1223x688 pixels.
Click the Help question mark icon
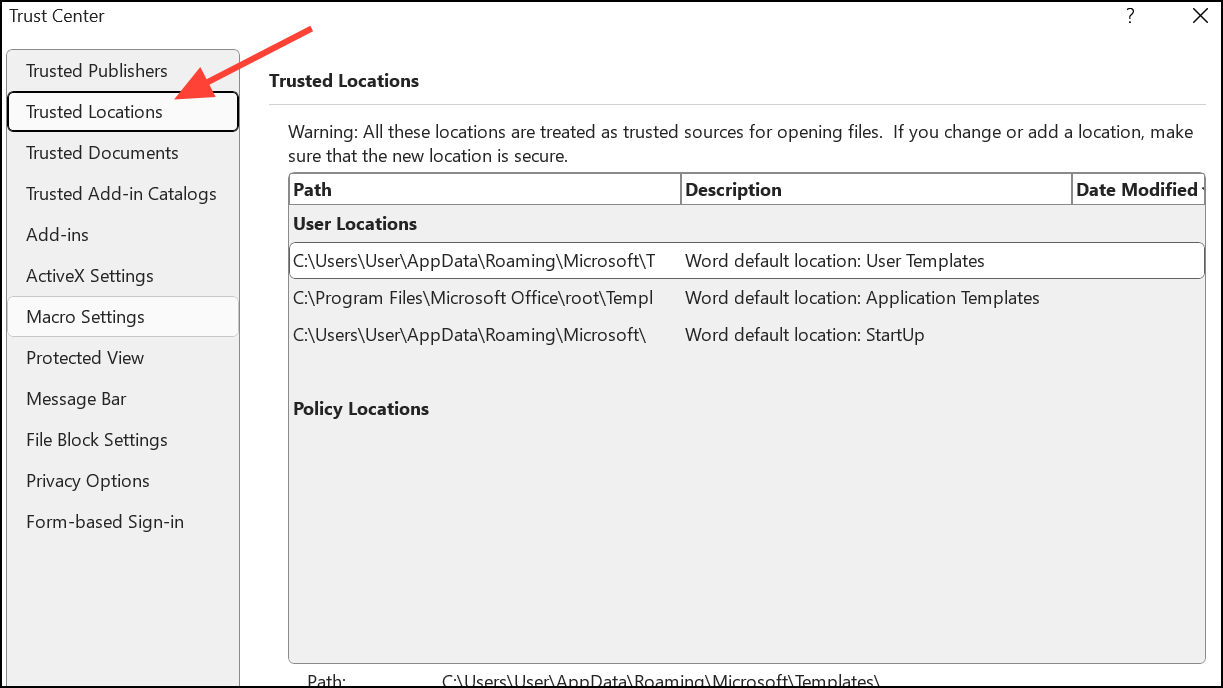pyautogui.click(x=1129, y=16)
